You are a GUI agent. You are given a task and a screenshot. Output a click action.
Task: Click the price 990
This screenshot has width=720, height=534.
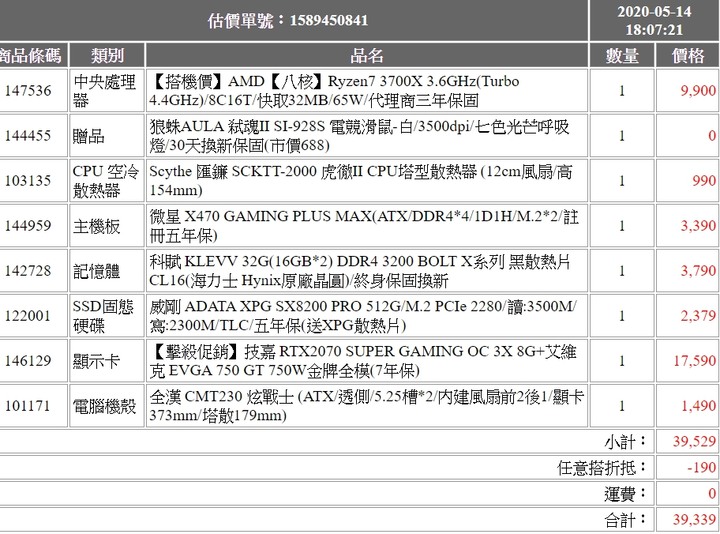704,180
